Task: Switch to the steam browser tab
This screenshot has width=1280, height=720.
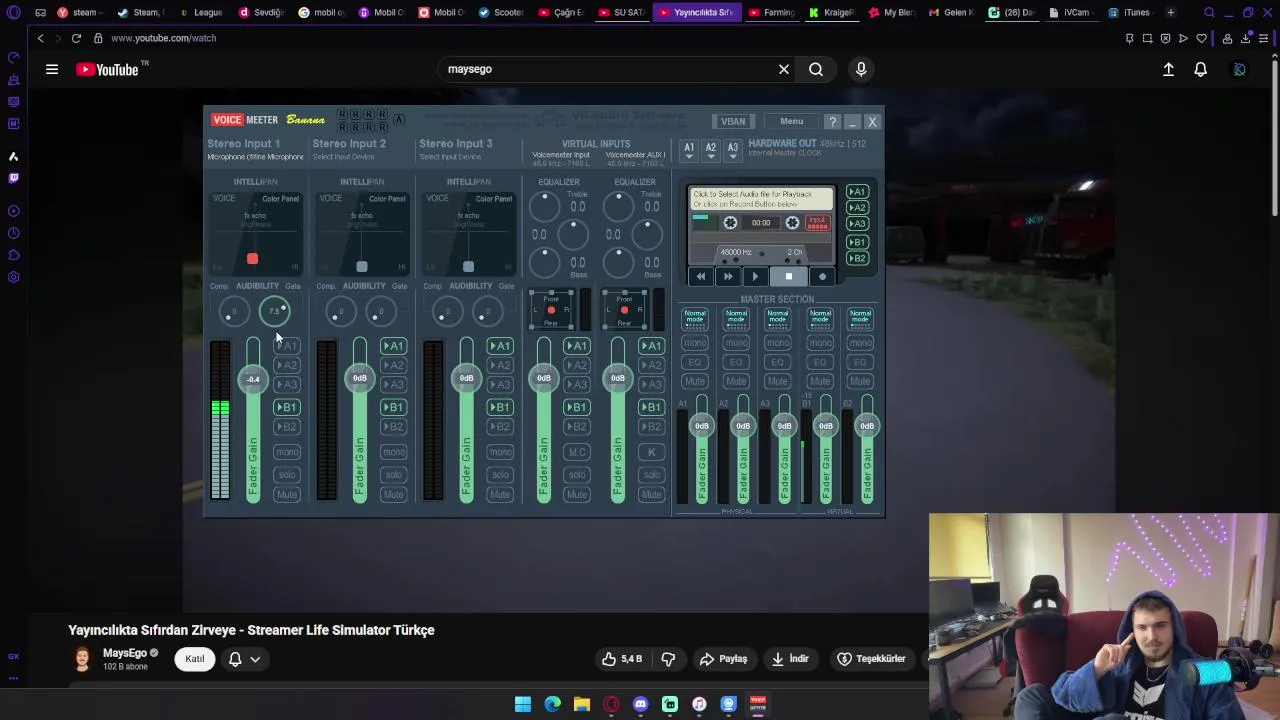Action: (x=78, y=12)
